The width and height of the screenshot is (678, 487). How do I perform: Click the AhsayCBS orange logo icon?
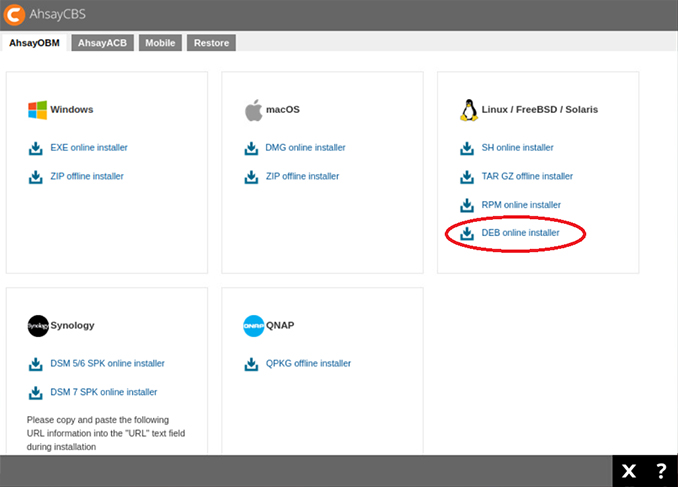pyautogui.click(x=14, y=14)
